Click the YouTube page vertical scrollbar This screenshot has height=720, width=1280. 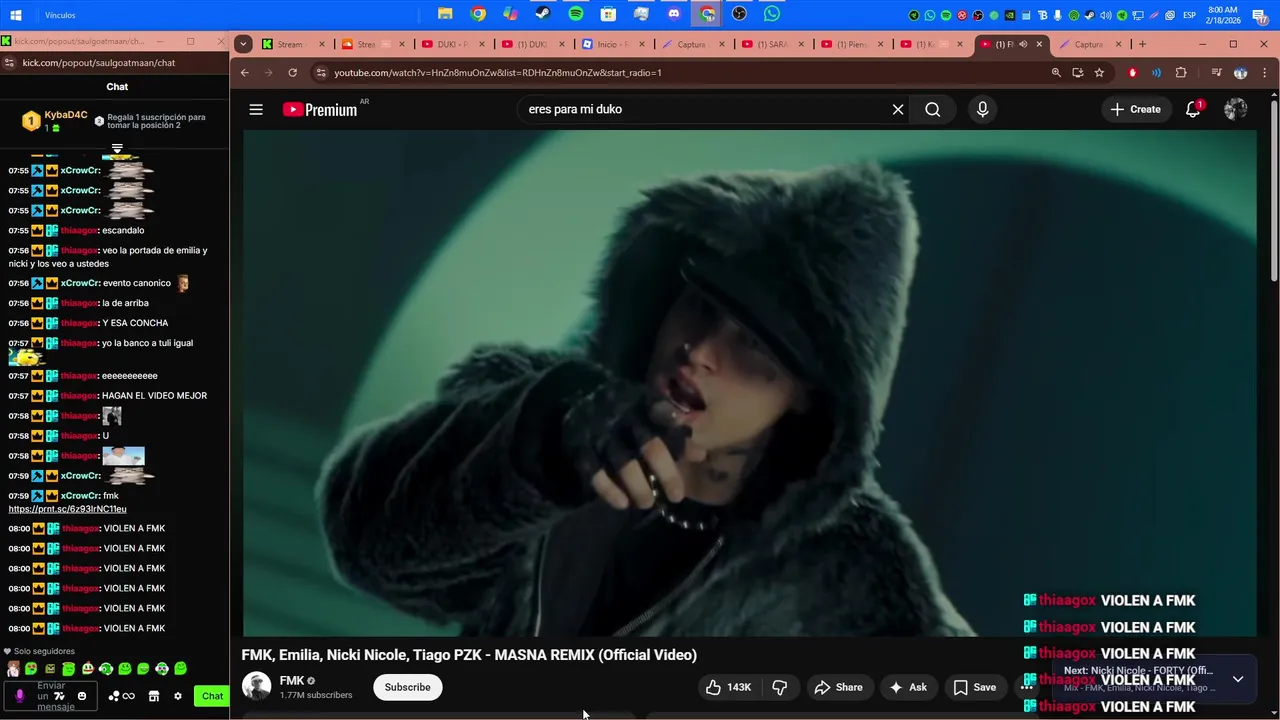click(x=1273, y=190)
